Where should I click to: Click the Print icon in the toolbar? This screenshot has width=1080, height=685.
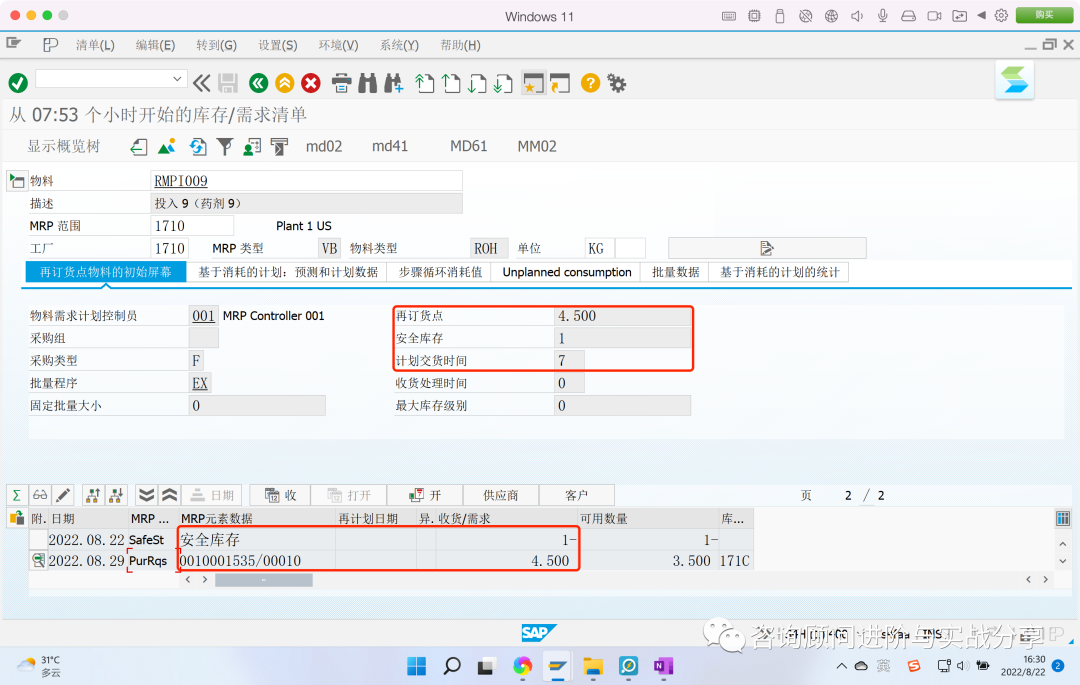(x=341, y=83)
